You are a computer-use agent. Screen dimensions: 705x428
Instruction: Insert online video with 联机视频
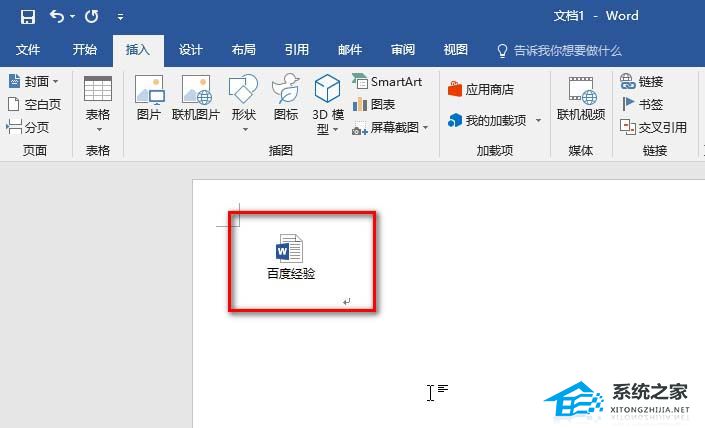(581, 98)
